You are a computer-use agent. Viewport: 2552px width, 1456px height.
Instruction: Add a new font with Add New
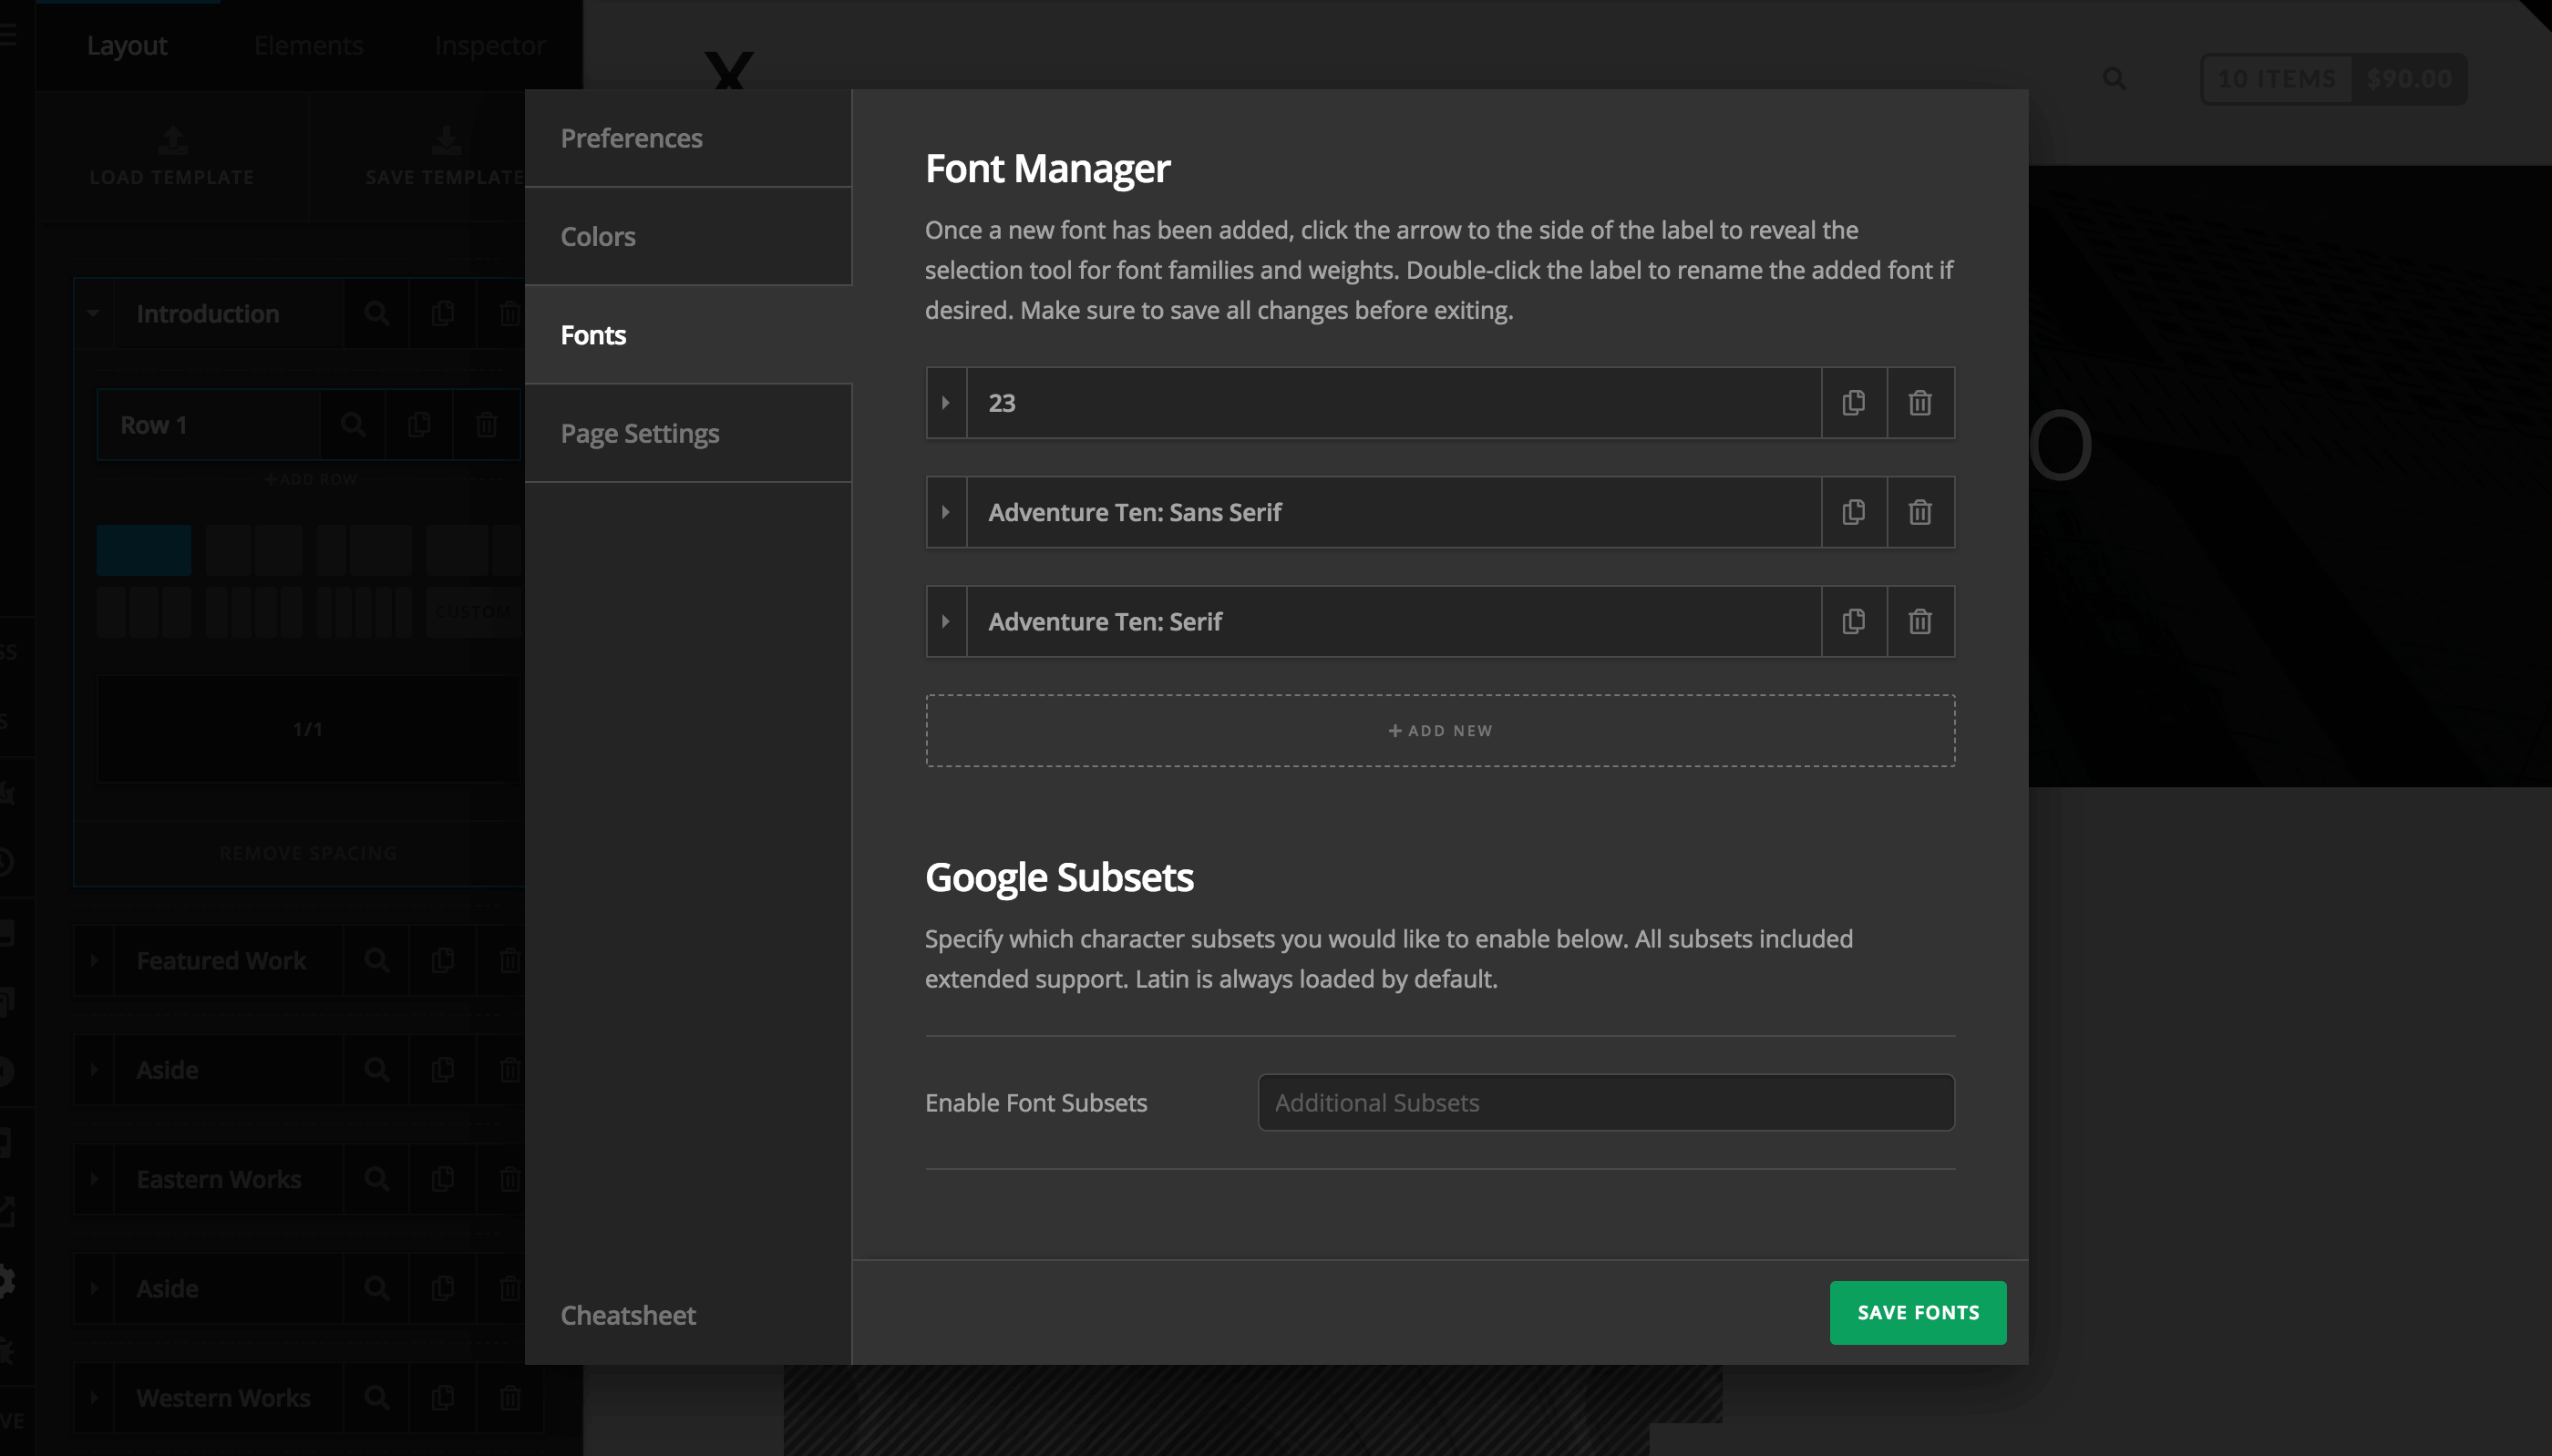pos(1439,731)
